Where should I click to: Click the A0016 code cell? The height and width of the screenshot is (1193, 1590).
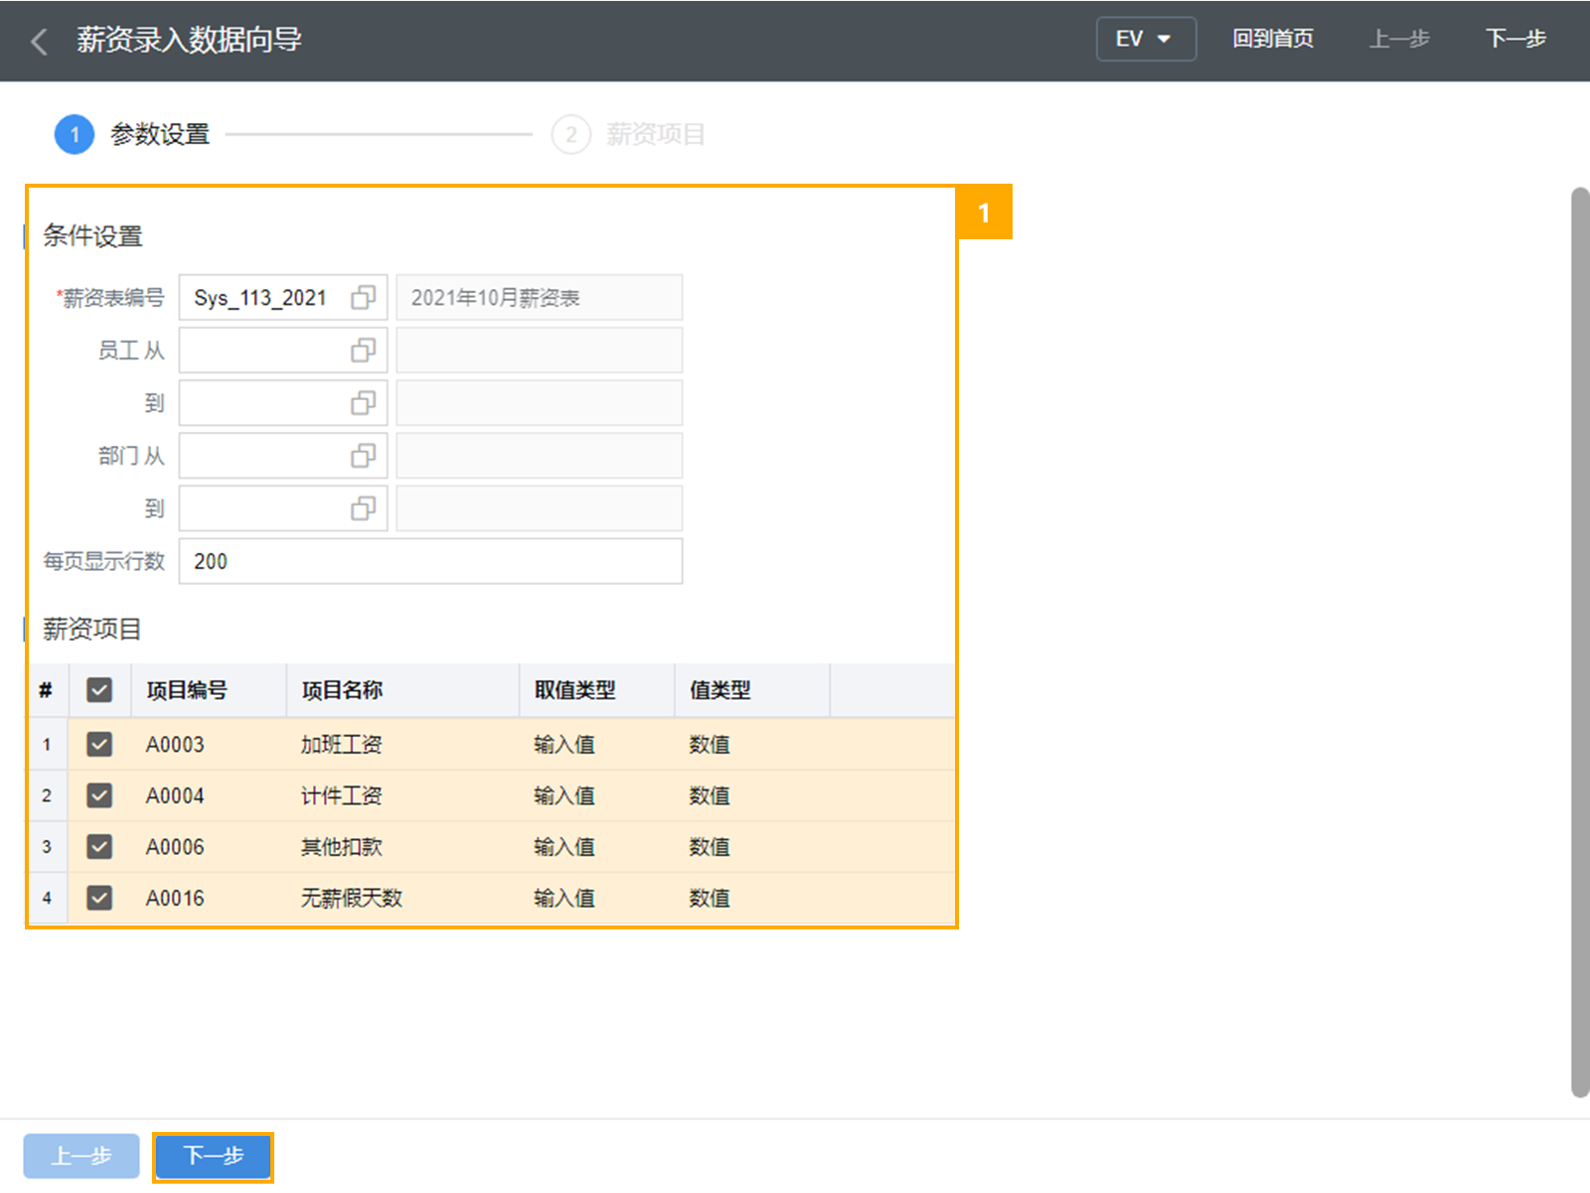click(x=209, y=898)
